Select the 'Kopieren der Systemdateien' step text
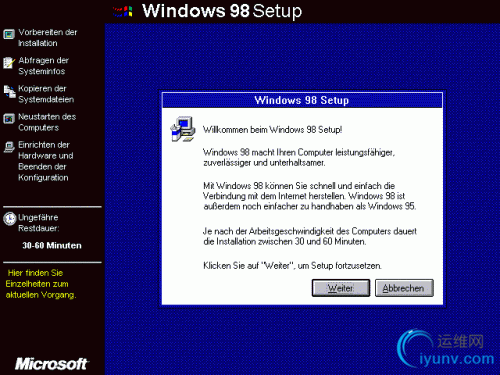This screenshot has width=500, height=375. point(46,94)
